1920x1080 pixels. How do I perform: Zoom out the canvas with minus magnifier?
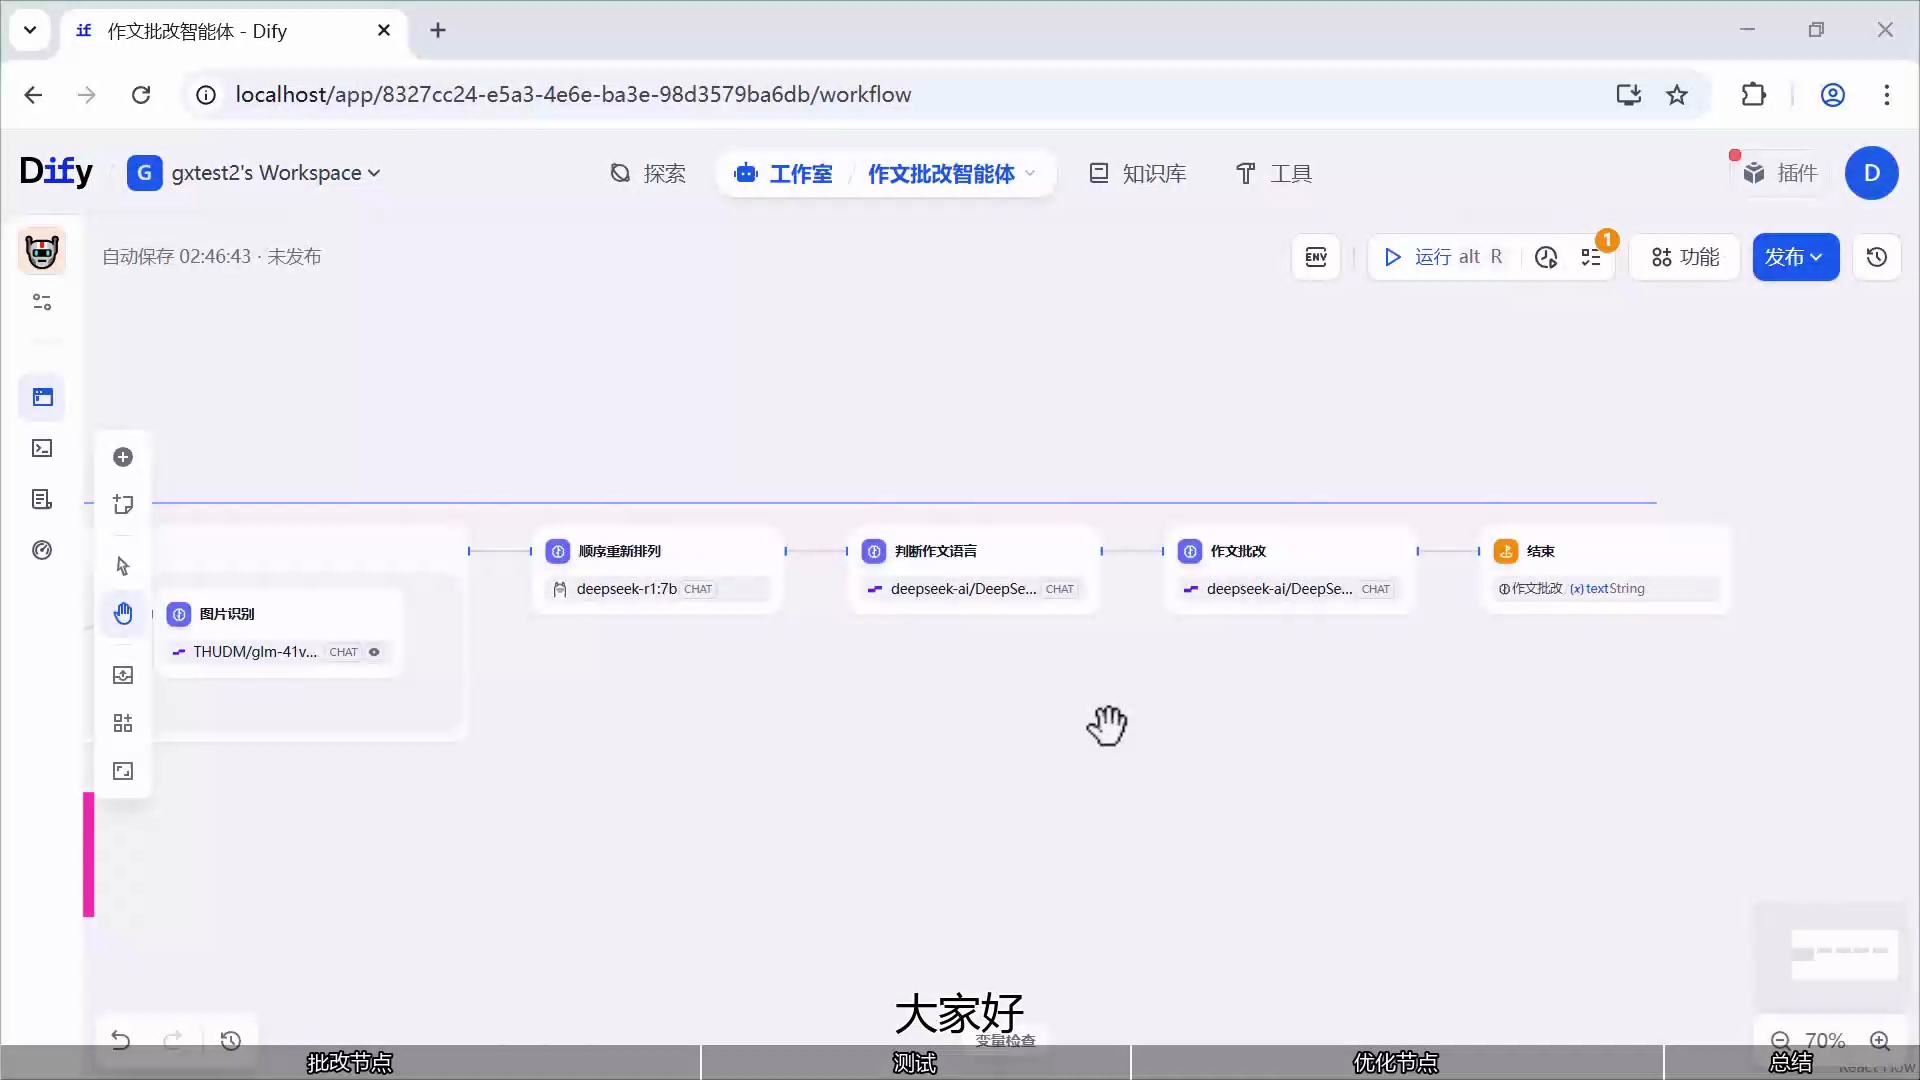(1780, 1040)
